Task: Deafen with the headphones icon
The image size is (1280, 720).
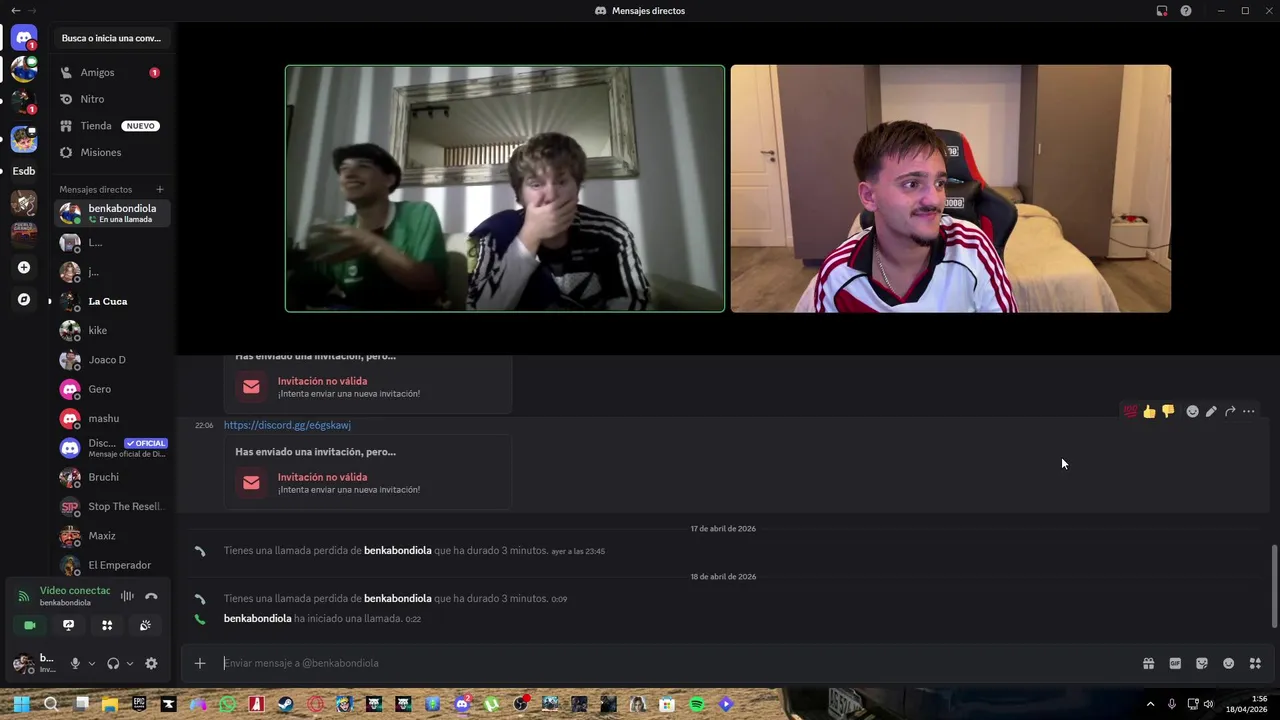Action: pyautogui.click(x=113, y=663)
